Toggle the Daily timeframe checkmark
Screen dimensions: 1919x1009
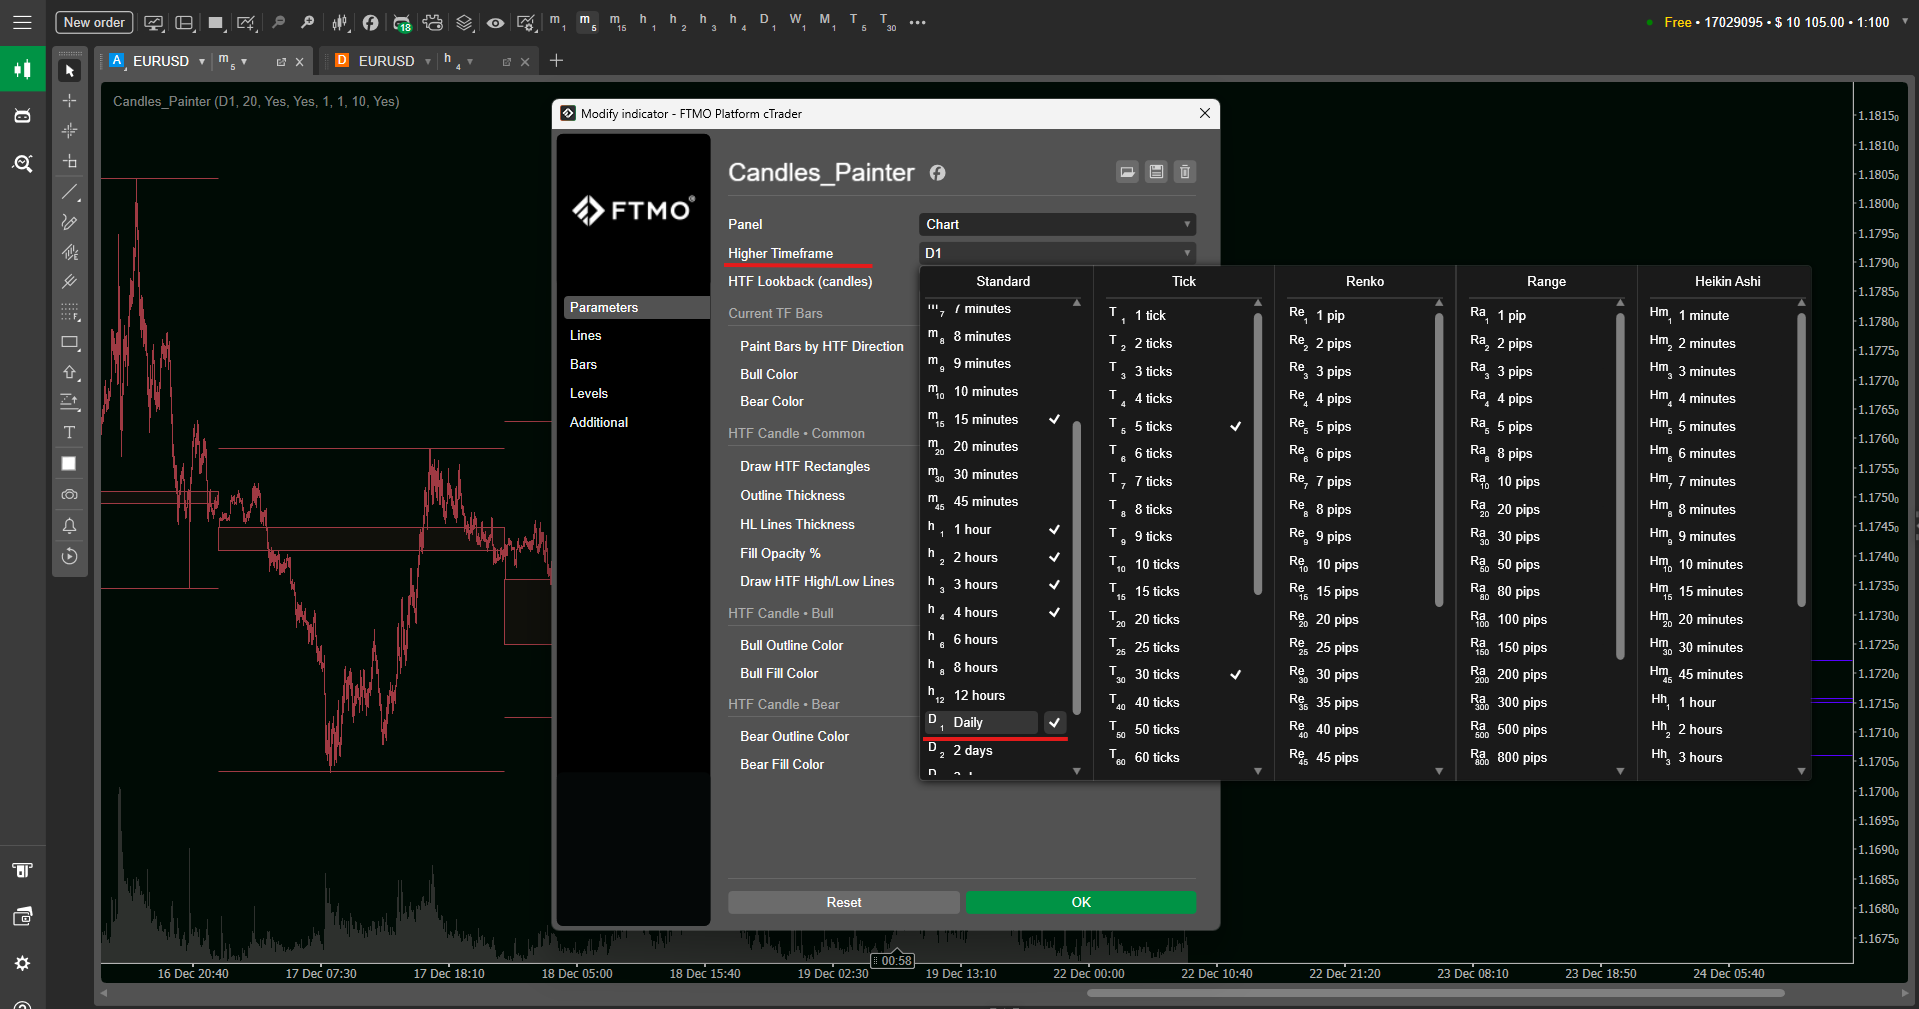(x=1054, y=722)
